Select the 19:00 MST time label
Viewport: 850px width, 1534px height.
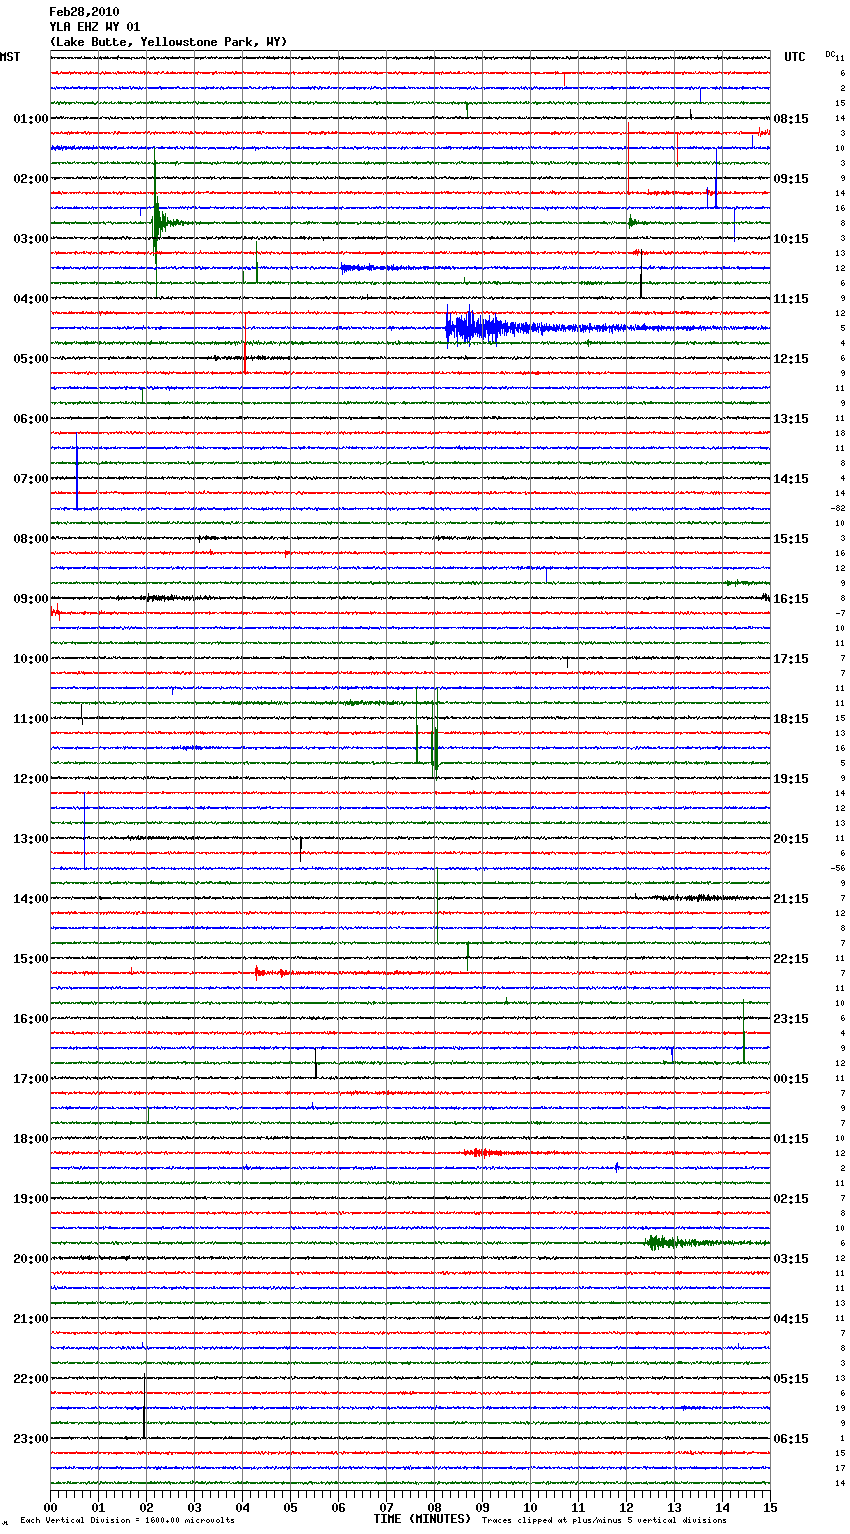pos(31,1199)
